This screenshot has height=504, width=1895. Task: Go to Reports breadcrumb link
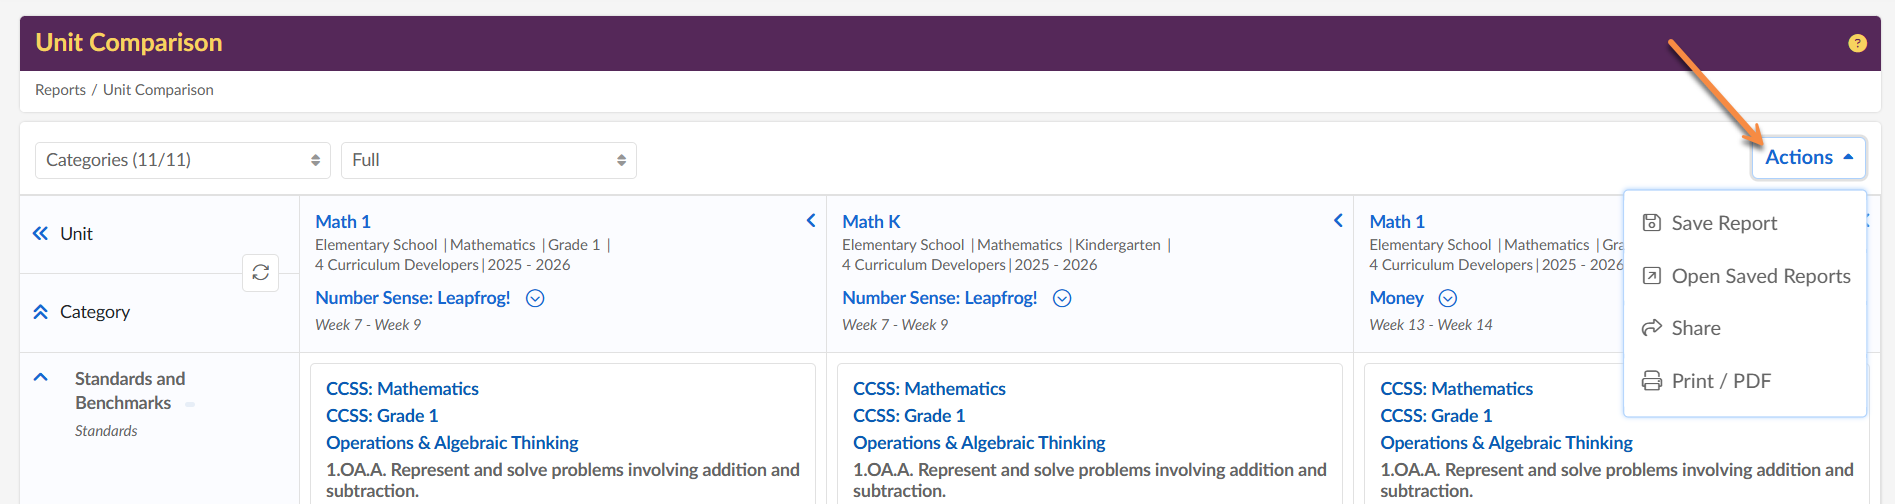[x=60, y=90]
